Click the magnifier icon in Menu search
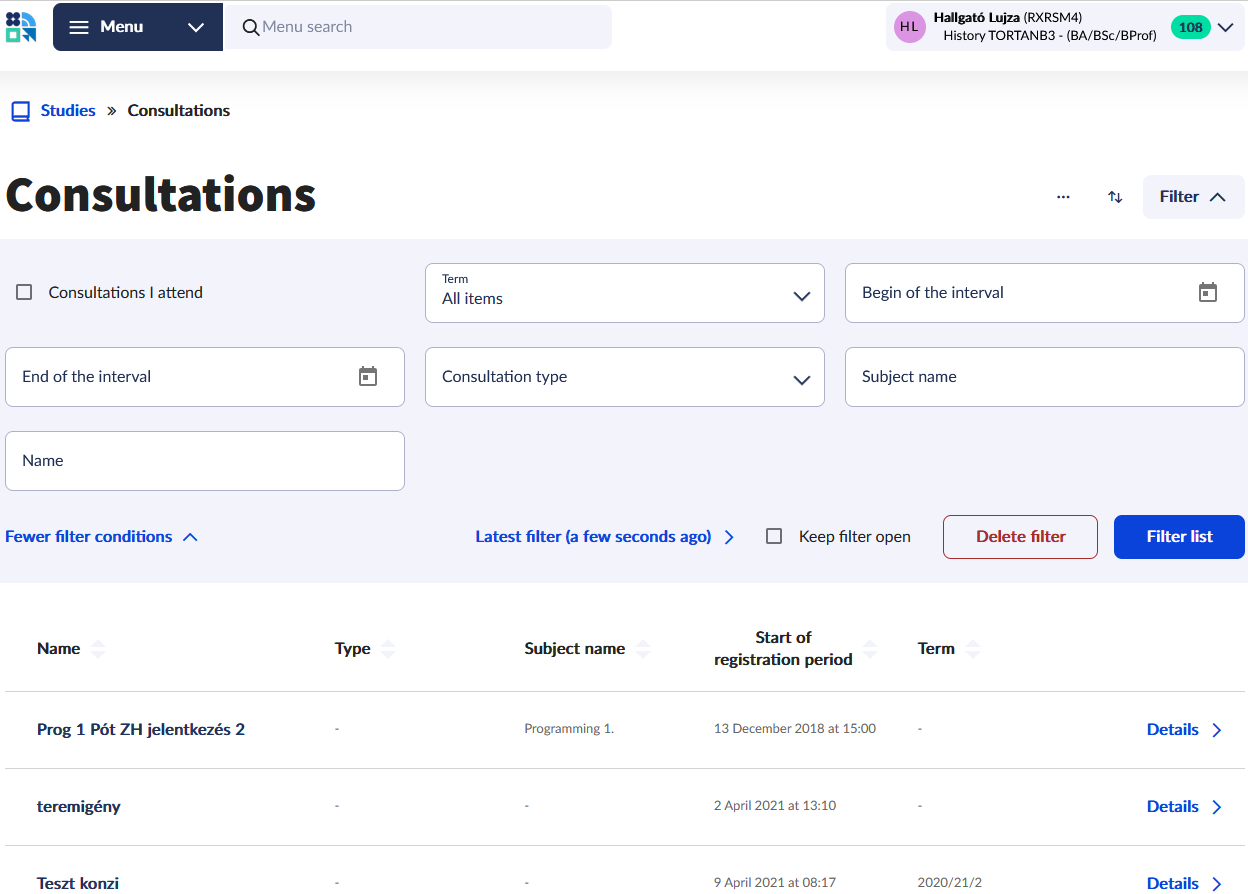The image size is (1248, 894). (251, 27)
